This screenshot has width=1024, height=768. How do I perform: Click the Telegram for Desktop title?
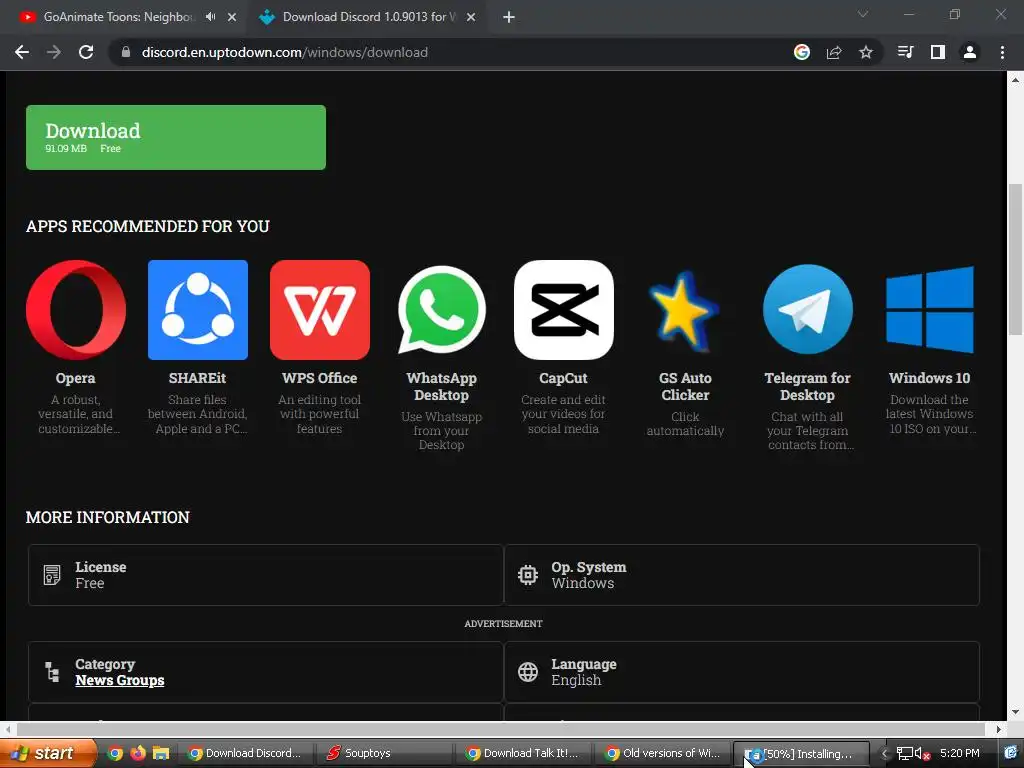coord(807,387)
